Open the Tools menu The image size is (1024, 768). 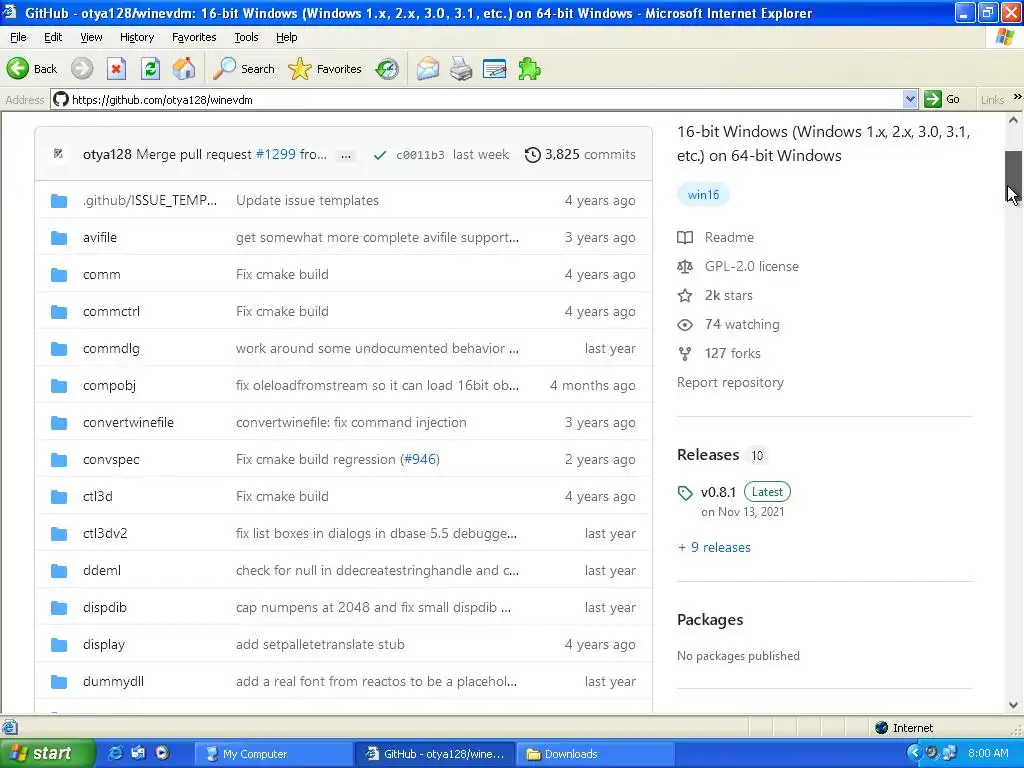pos(246,37)
